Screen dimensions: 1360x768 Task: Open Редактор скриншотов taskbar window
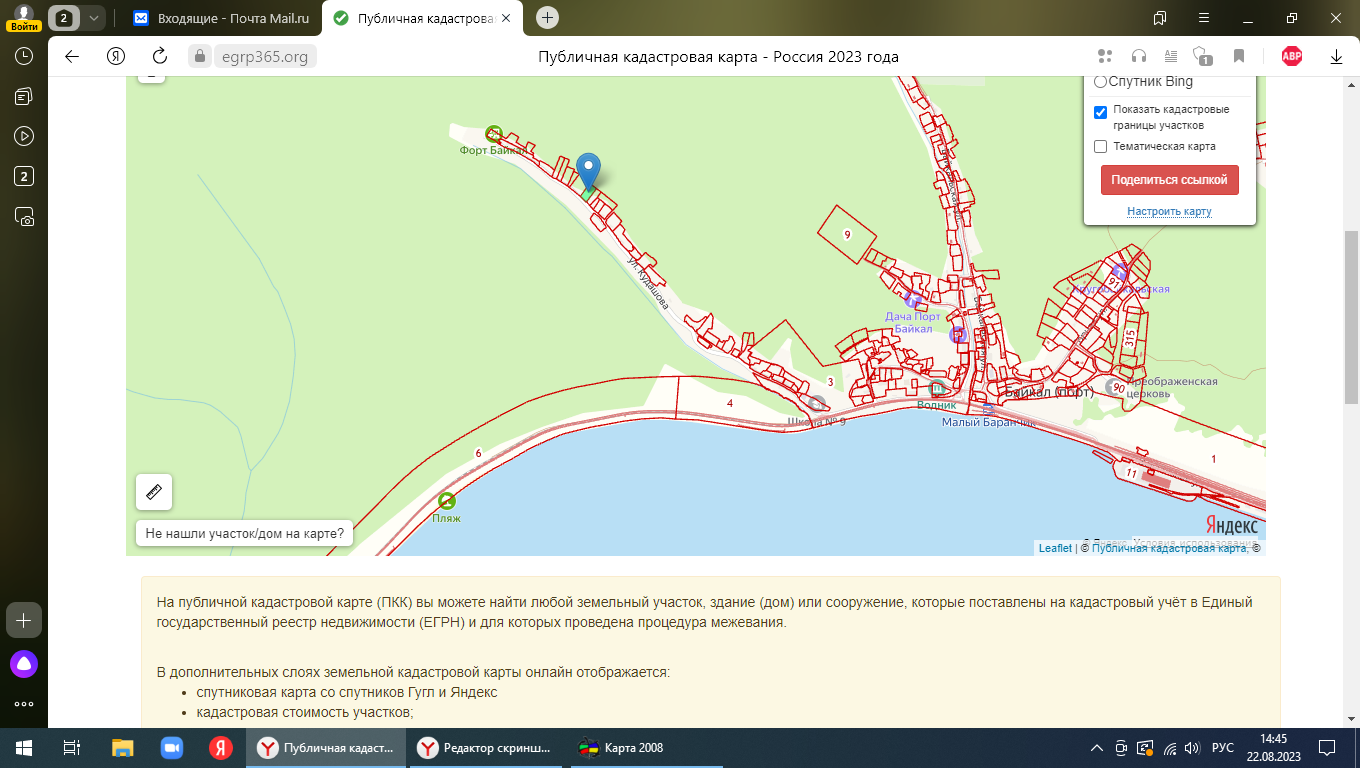coord(485,748)
